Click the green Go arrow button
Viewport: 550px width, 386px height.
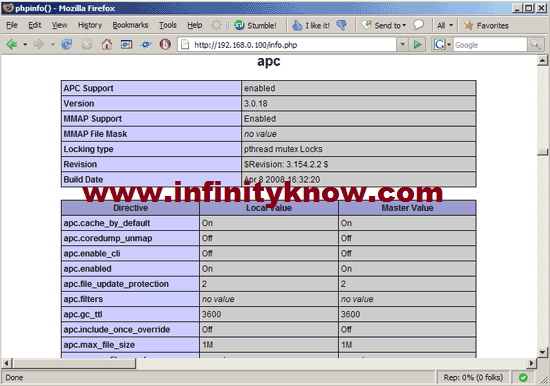pos(417,45)
